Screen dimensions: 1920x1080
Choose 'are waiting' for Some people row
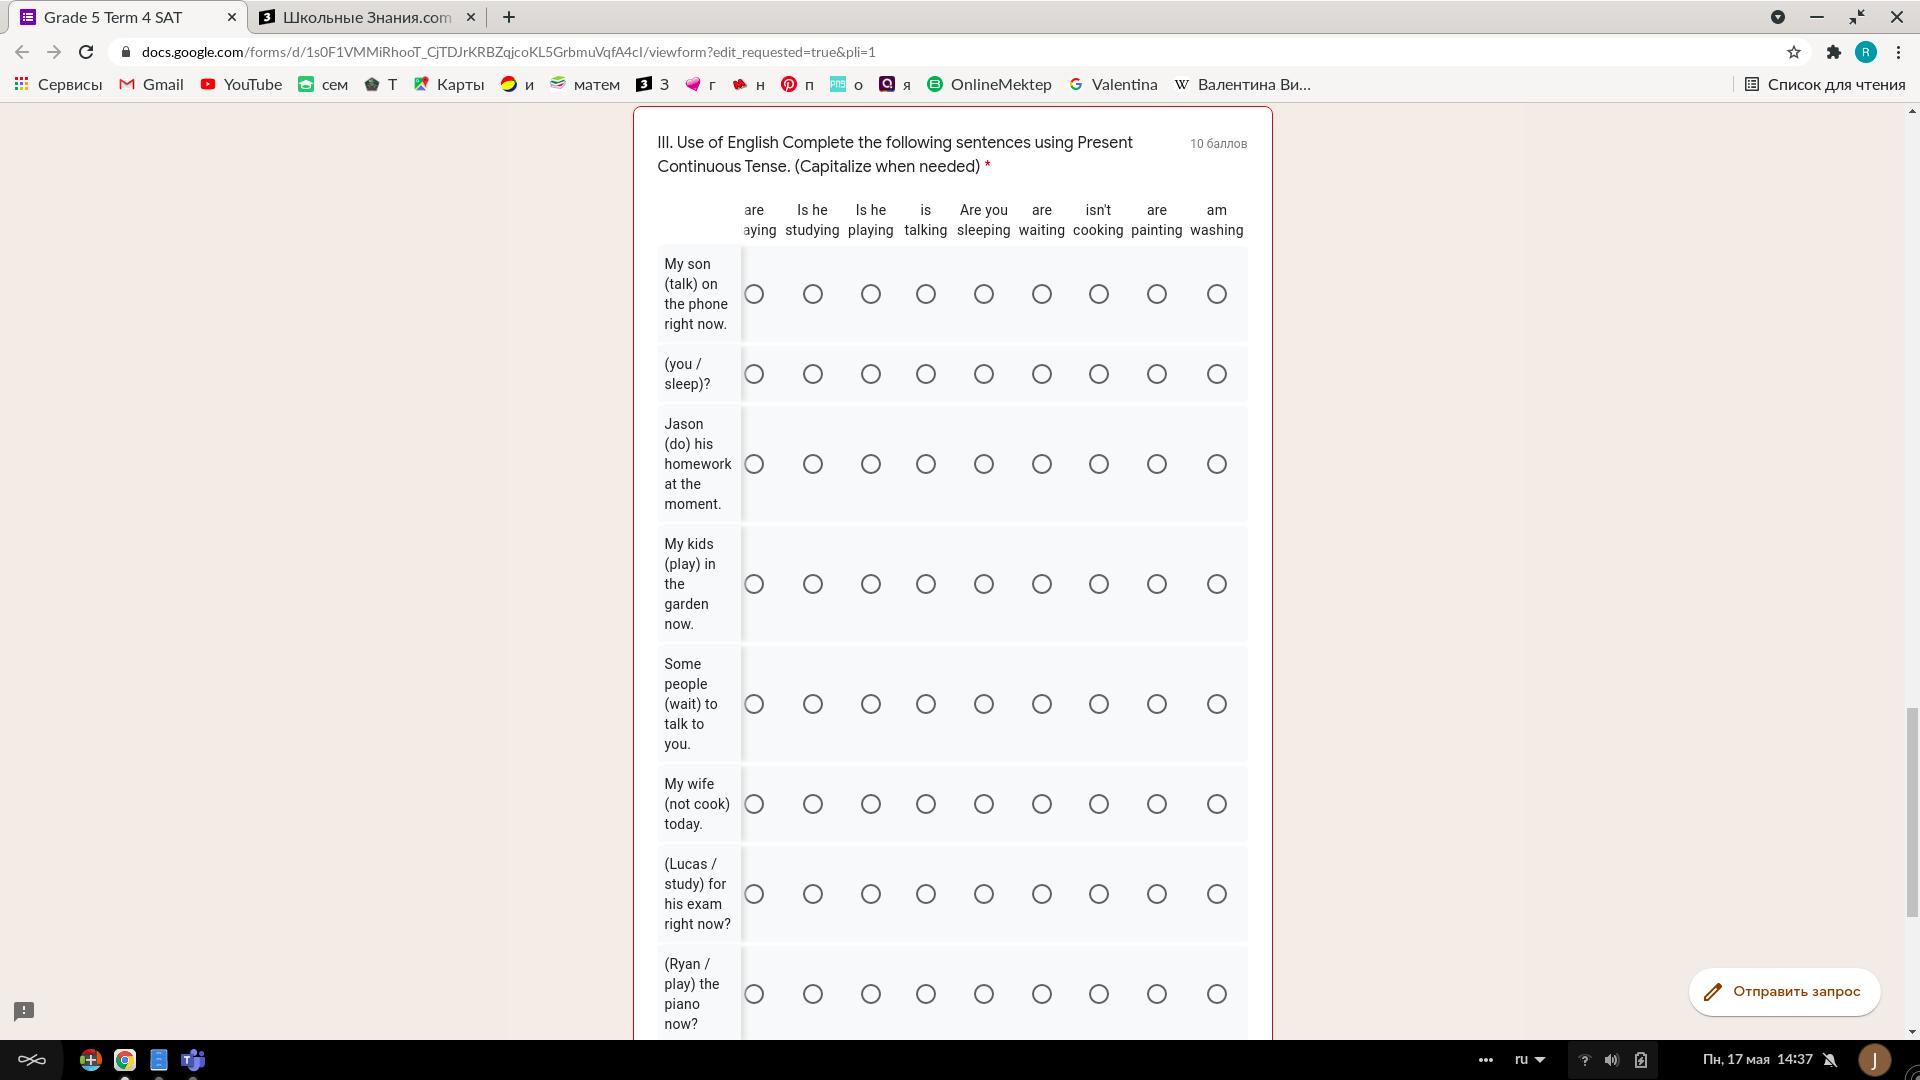1042,704
